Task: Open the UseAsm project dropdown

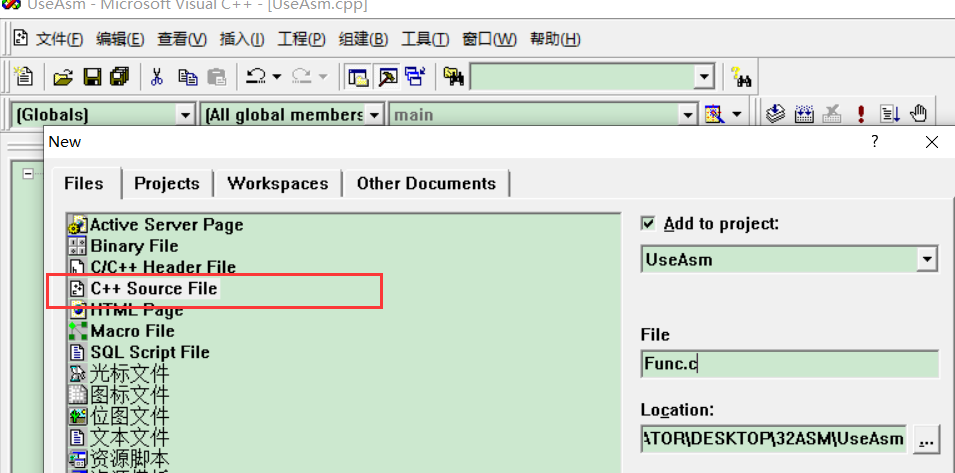Action: pos(926,260)
